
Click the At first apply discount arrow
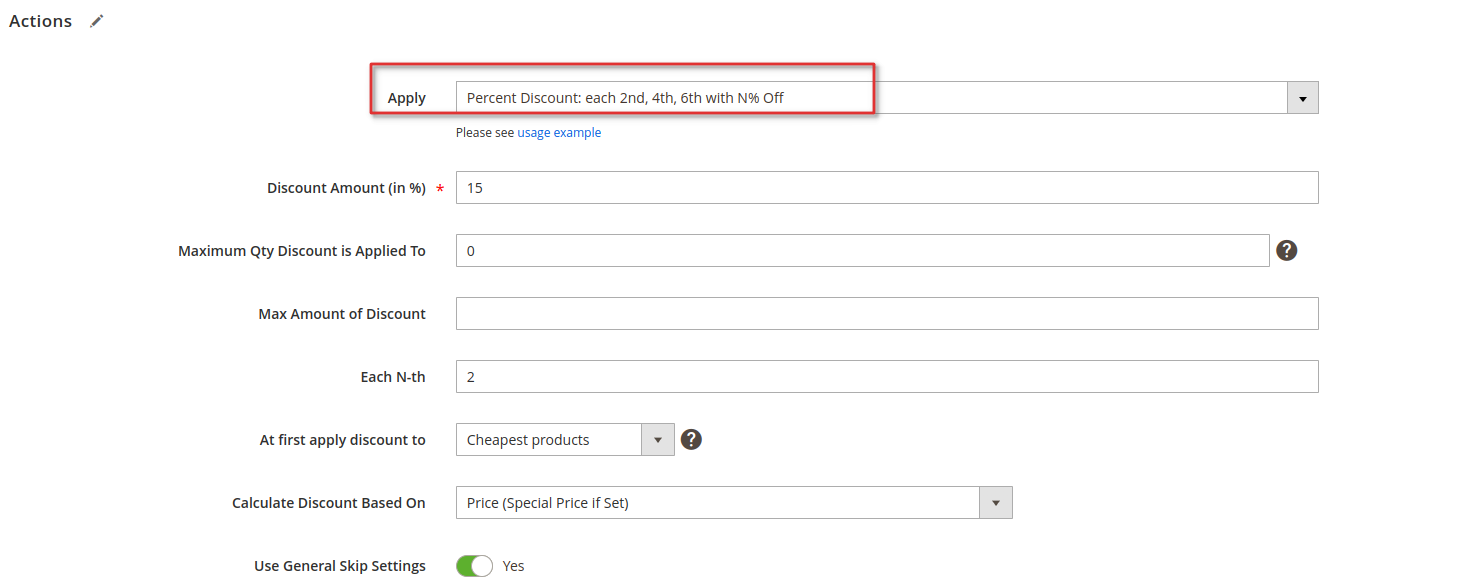658,440
